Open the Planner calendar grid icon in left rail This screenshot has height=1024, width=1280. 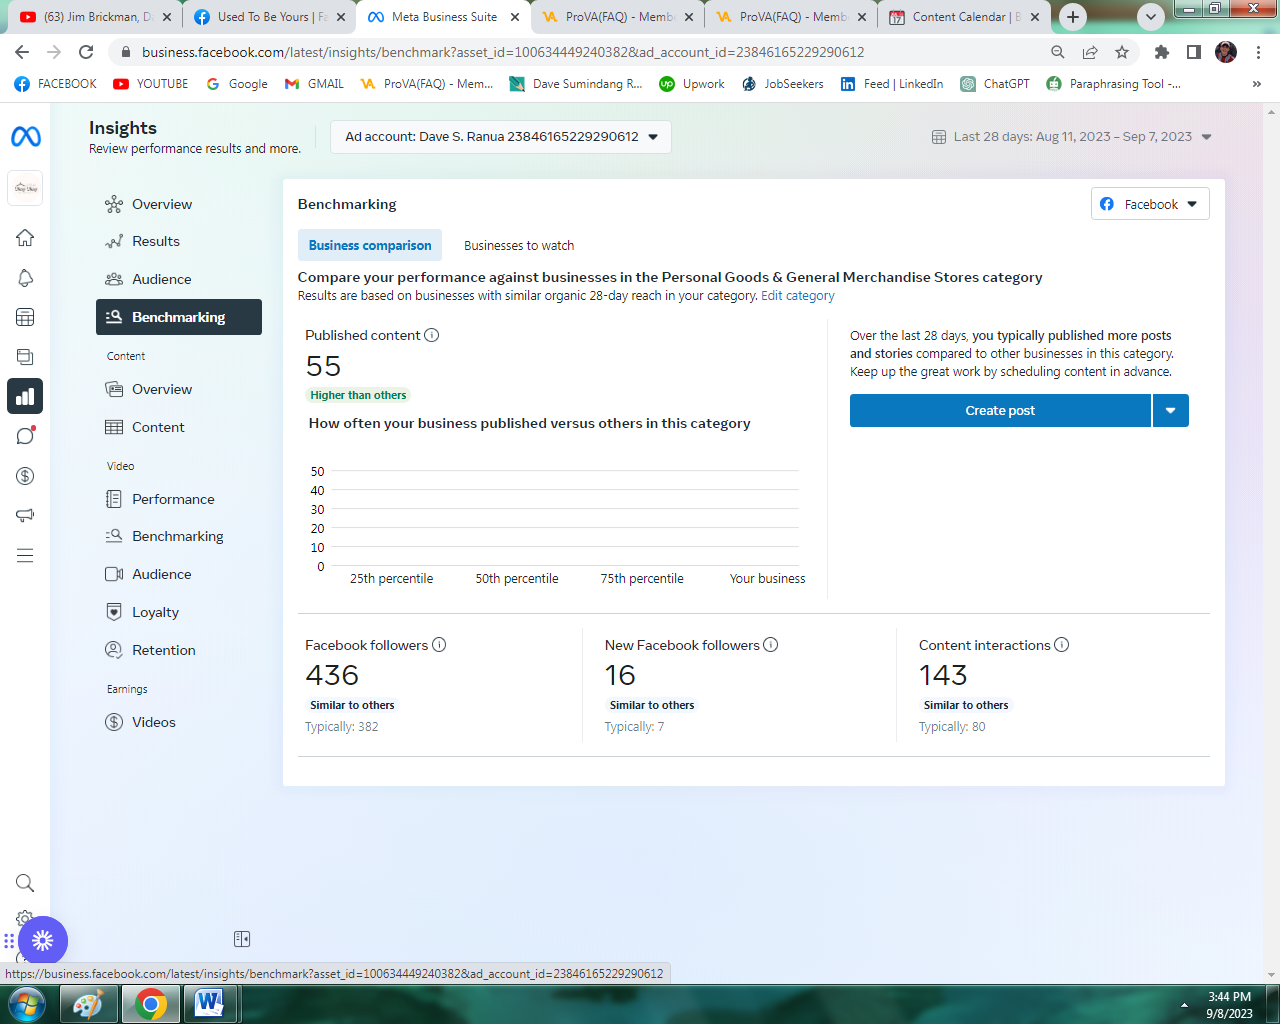coord(25,317)
